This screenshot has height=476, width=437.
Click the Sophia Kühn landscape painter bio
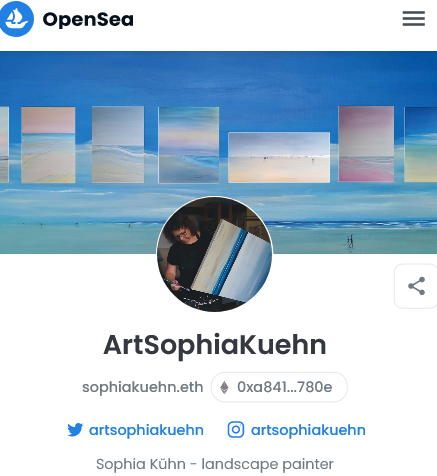tap(215, 464)
